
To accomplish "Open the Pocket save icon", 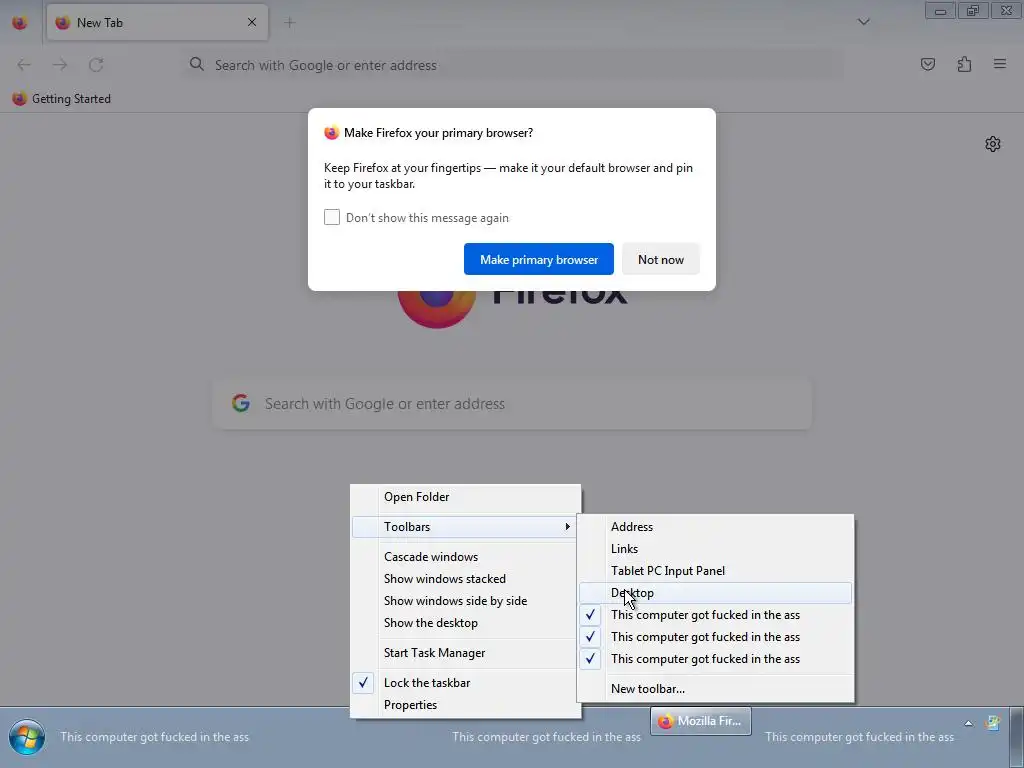I will [927, 64].
